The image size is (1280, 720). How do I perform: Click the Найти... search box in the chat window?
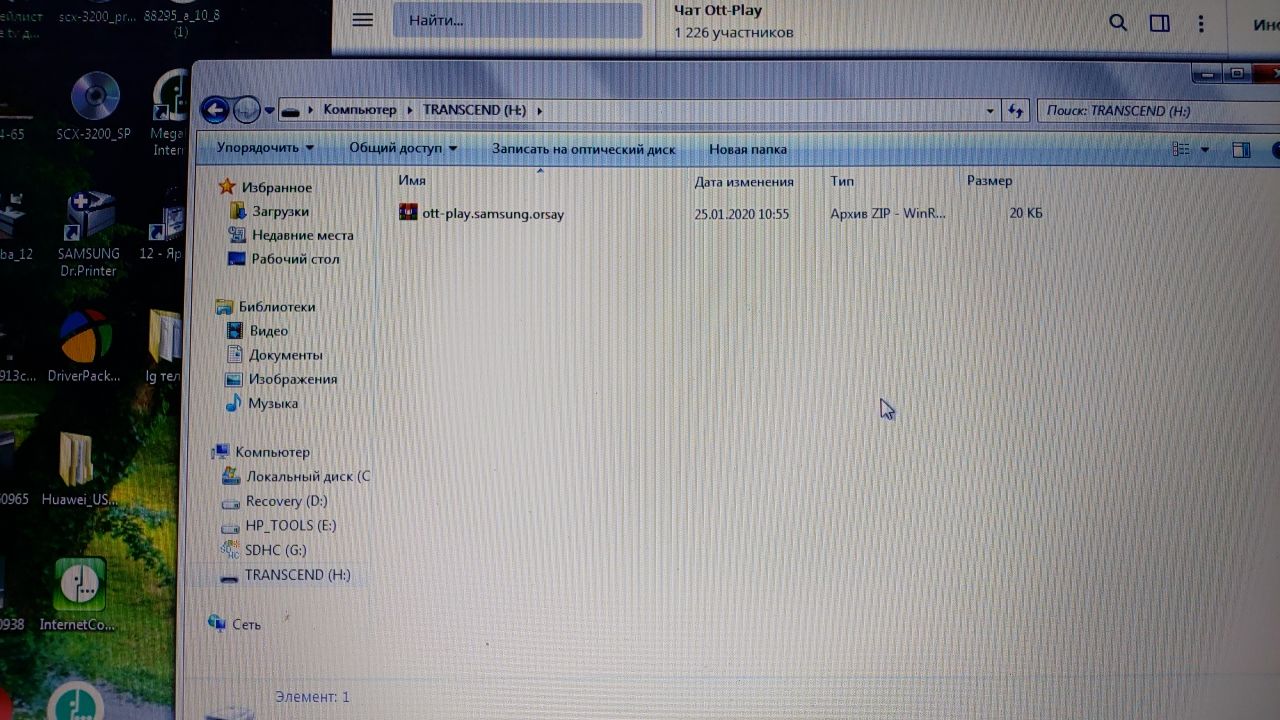tap(517, 20)
